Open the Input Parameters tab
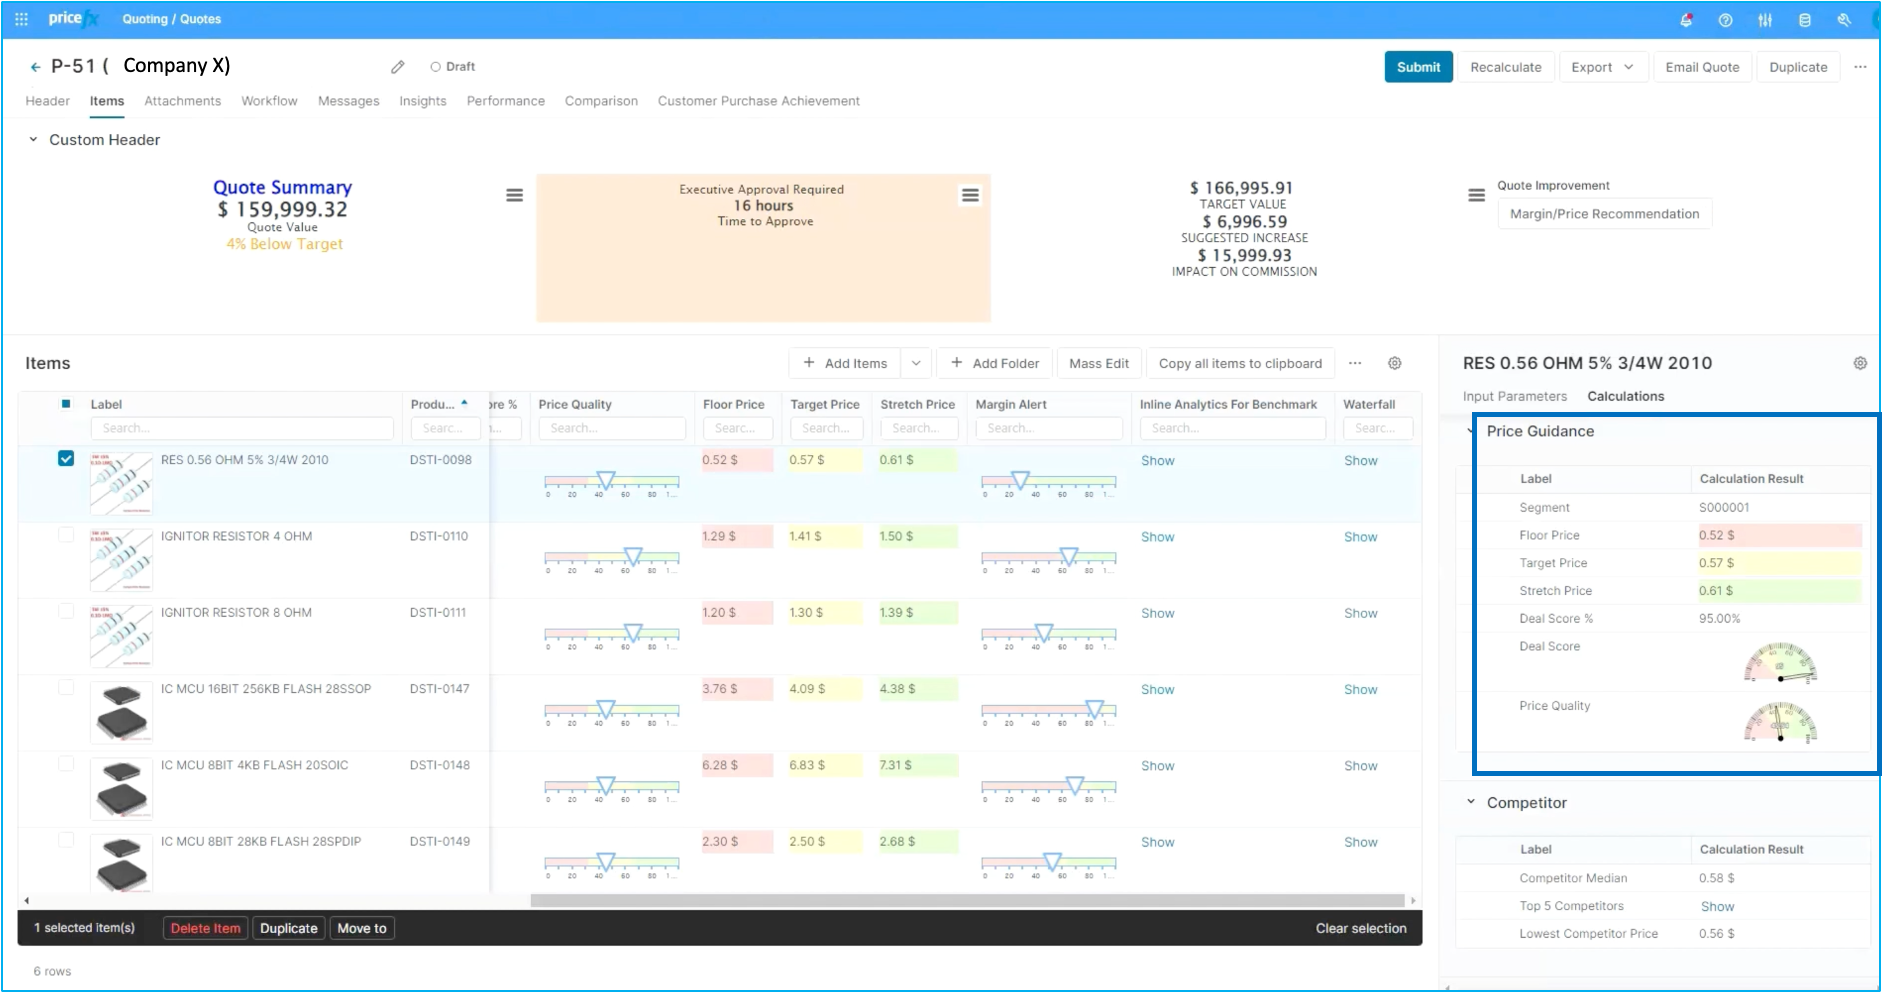 click(x=1514, y=396)
